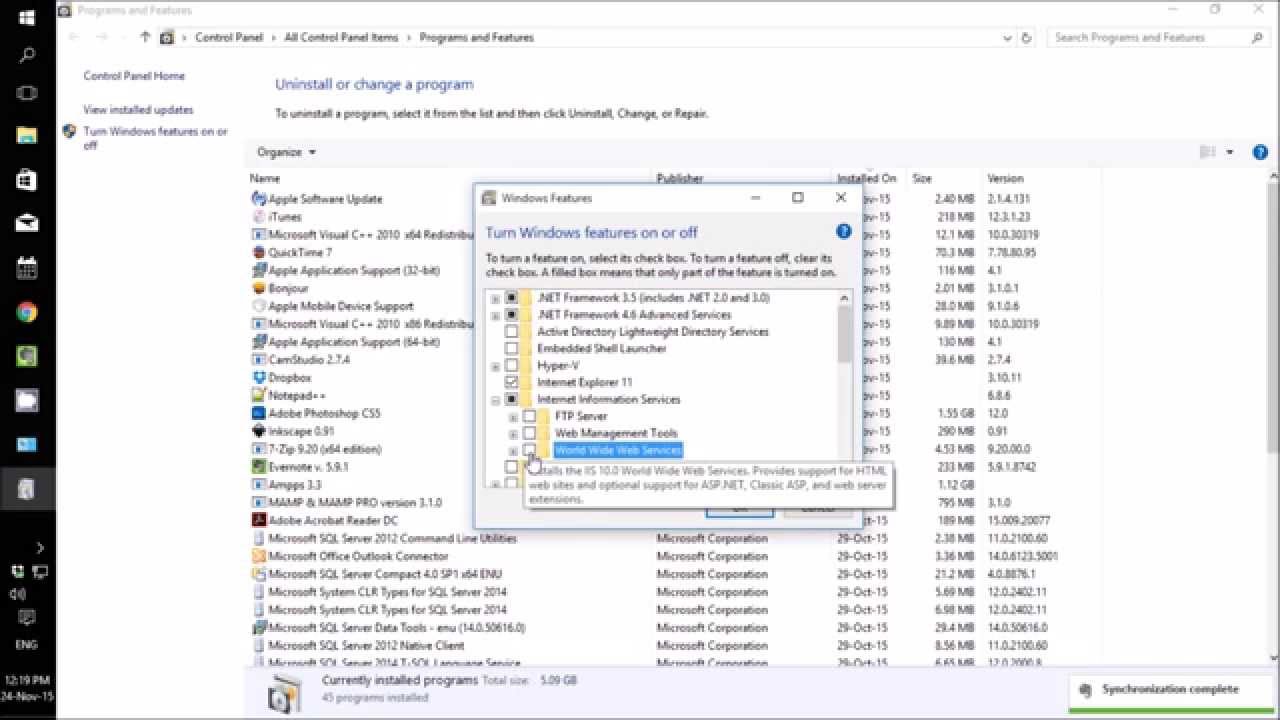The height and width of the screenshot is (720, 1280).
Task: Click the Windows Features list scrollbar thumb
Action: point(845,333)
